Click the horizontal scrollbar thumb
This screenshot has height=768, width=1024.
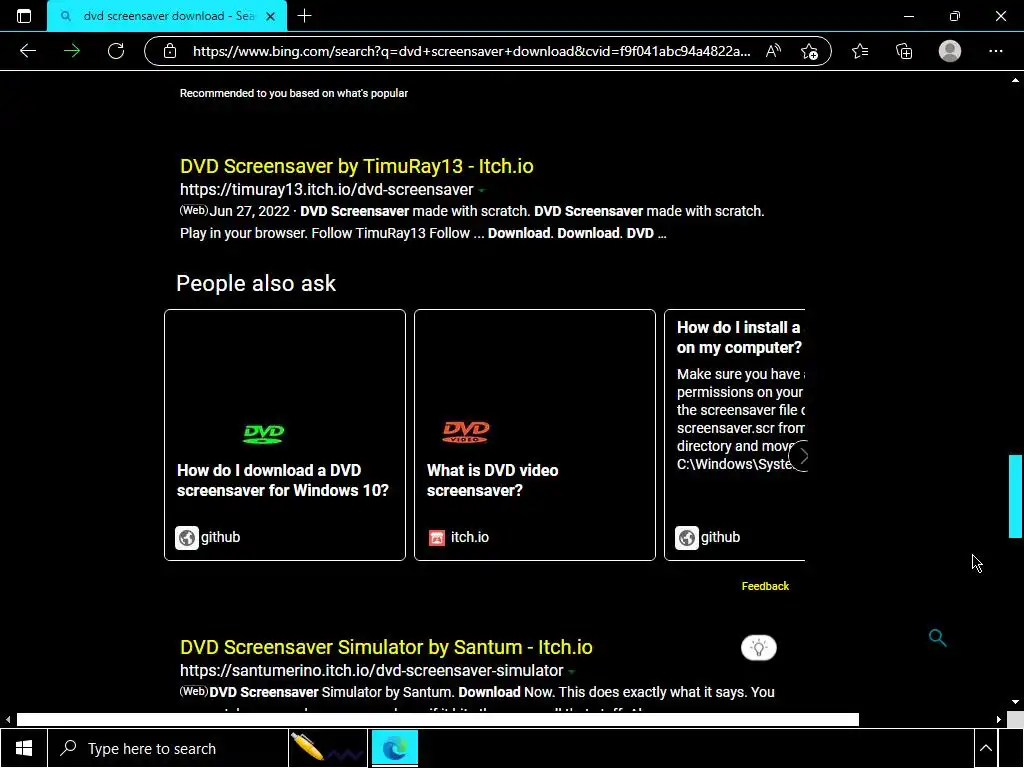[438, 720]
